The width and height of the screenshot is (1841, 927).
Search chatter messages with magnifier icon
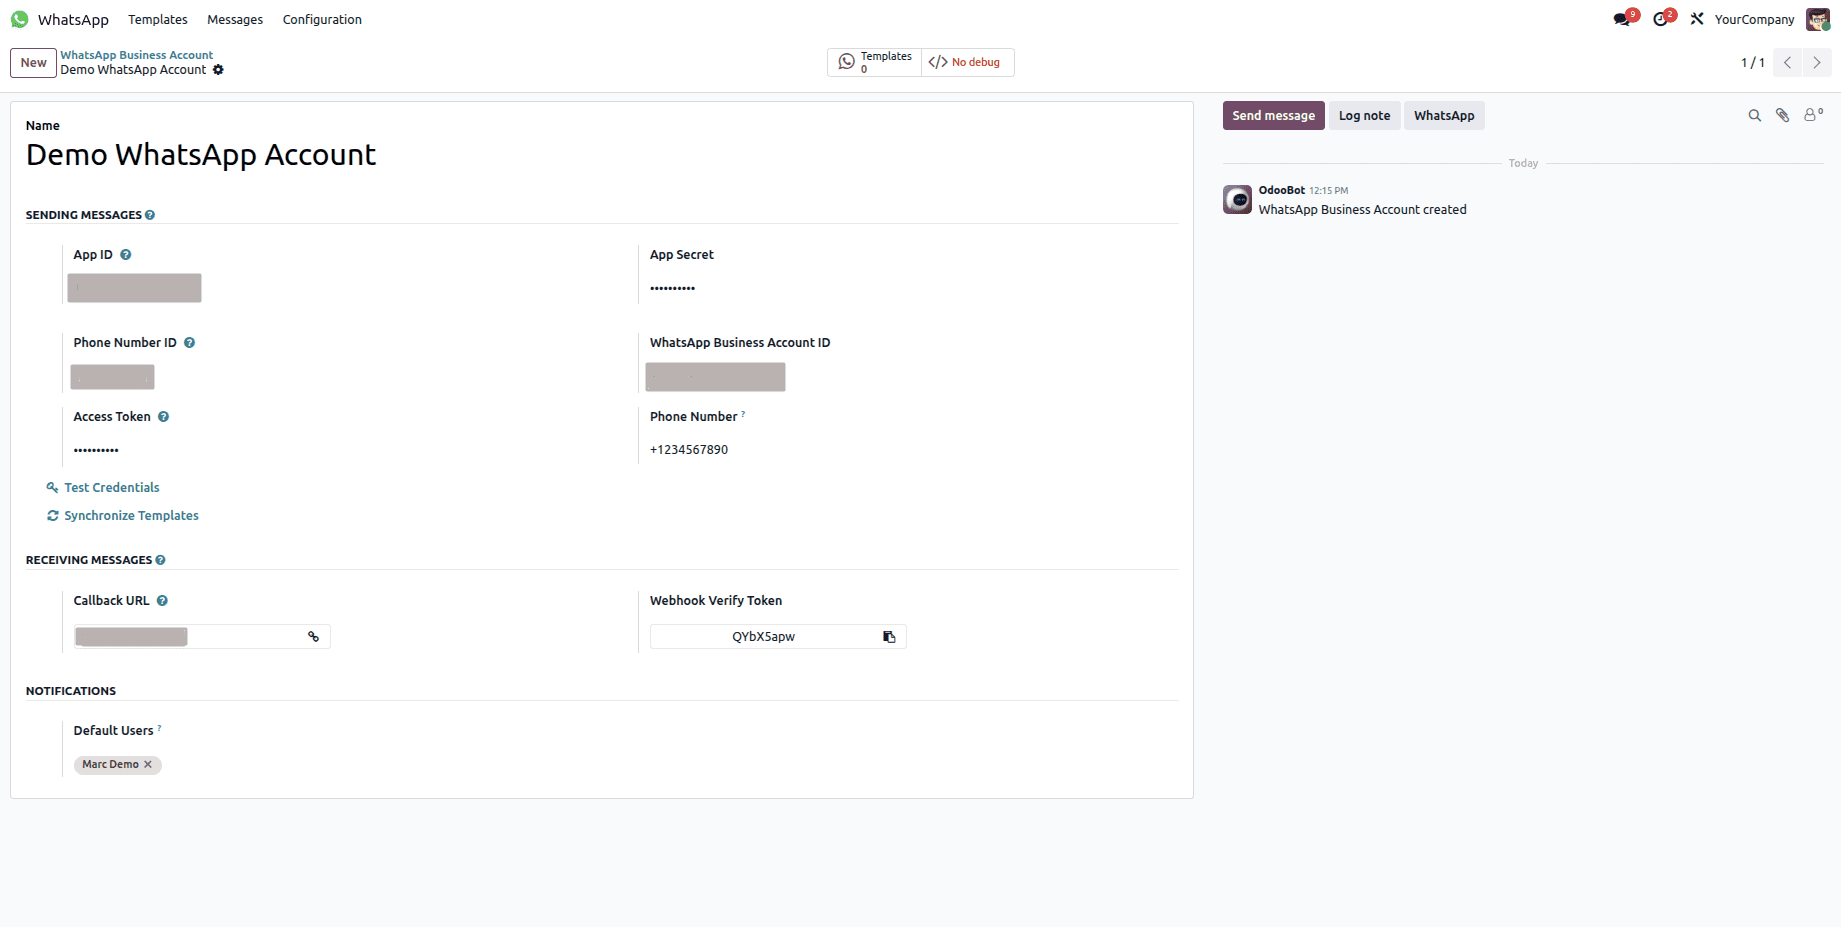click(1754, 116)
